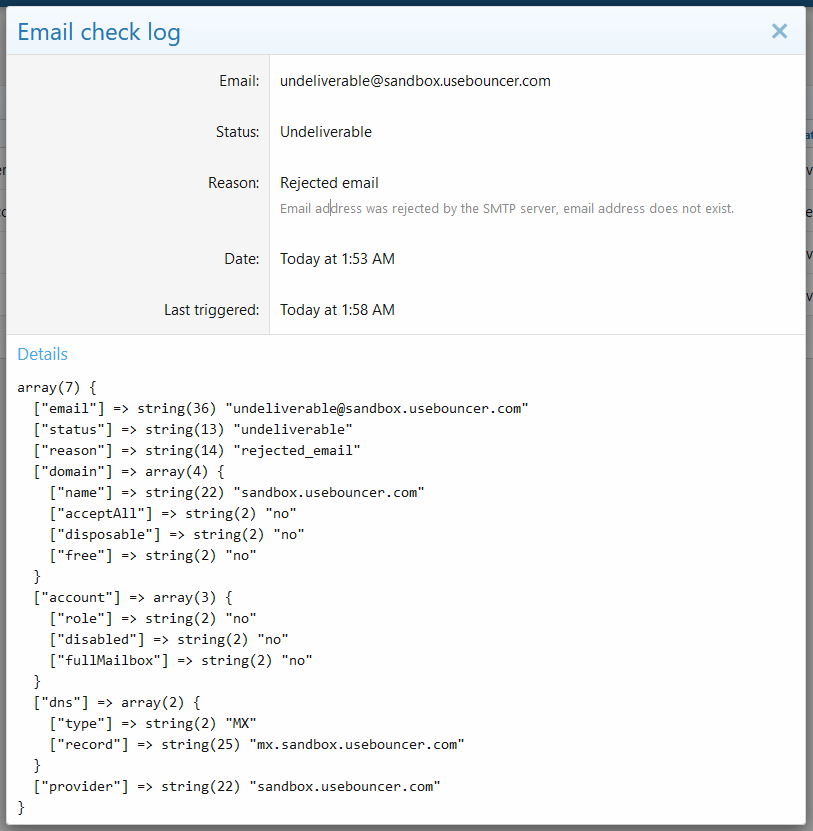Screen dimensions: 813x831
Task: Click the Date value Today at 1:53 AM
Action: pos(337,259)
